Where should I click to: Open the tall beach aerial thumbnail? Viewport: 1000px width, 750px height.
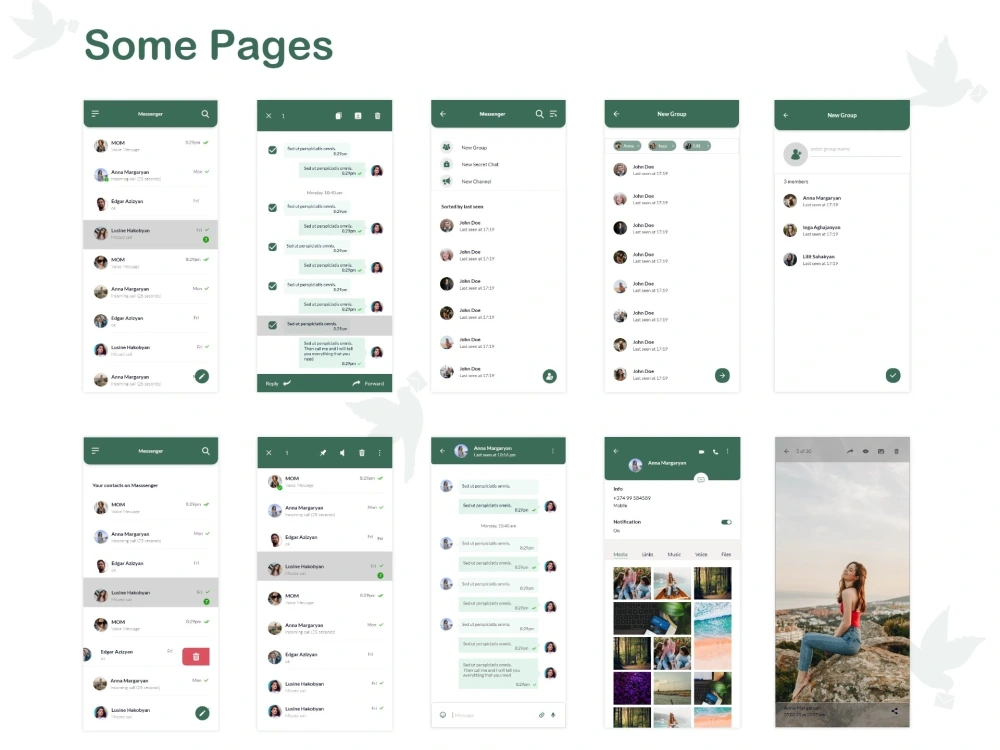(712, 635)
